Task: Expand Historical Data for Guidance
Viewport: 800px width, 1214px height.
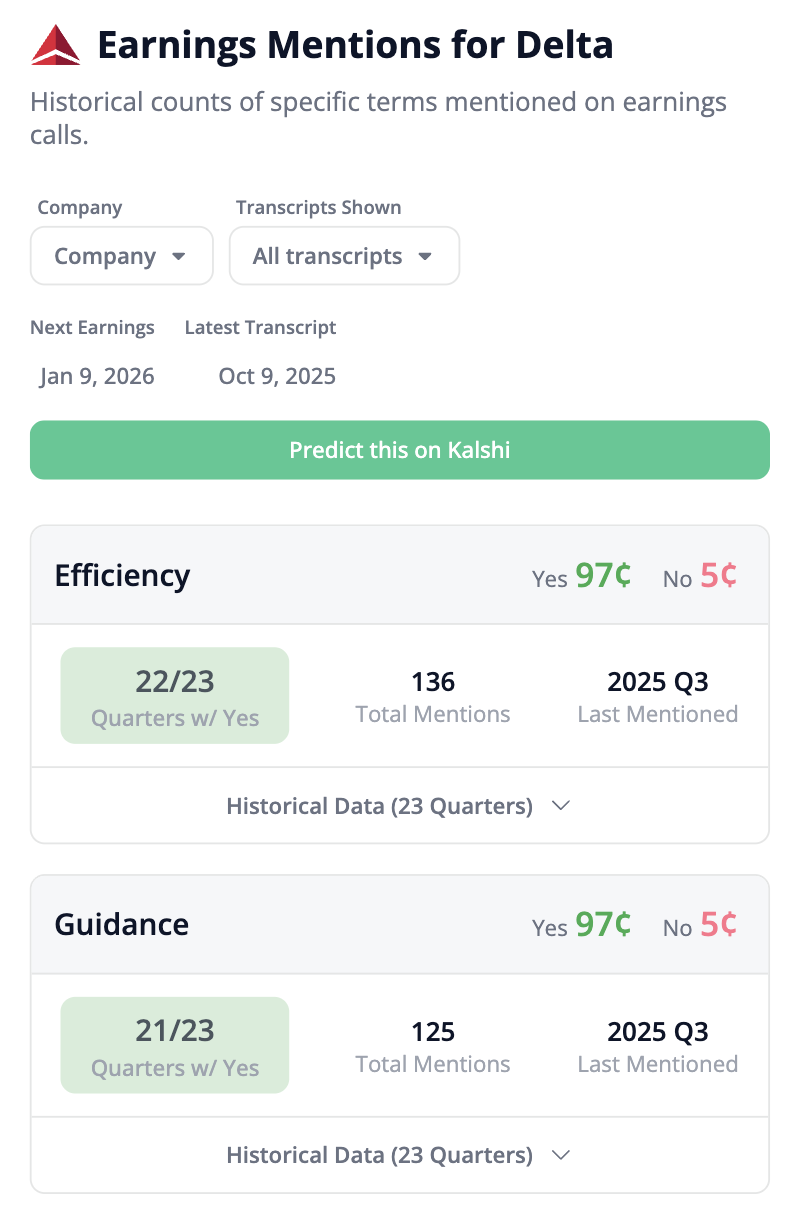Action: coord(399,1155)
